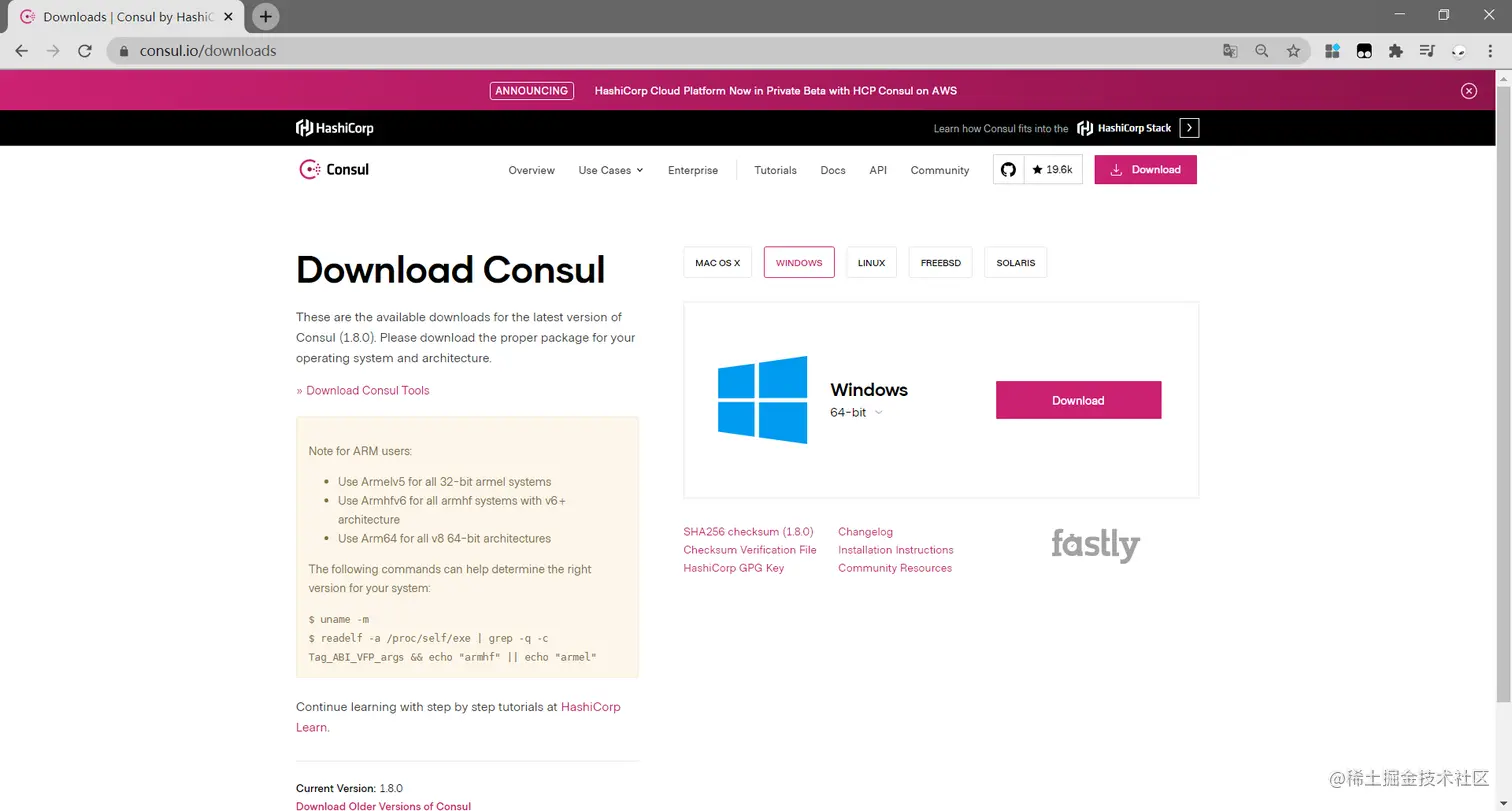This screenshot has height=811, width=1512.
Task: Expand the Use Cases dropdown menu
Action: [611, 171]
